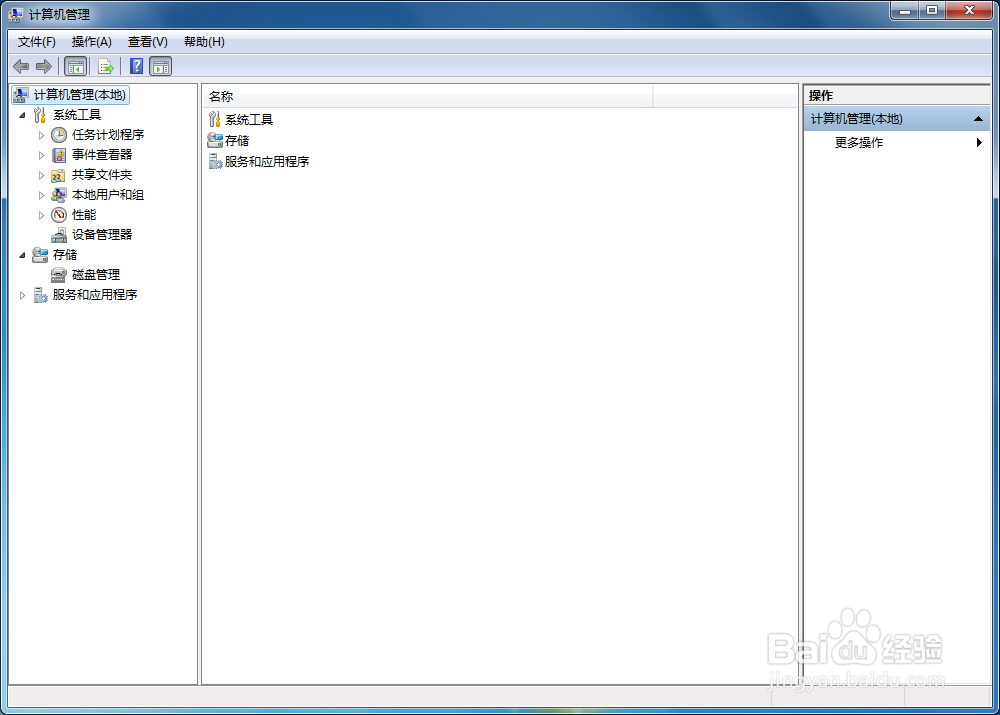Select 事件查看器 label in the tree
Viewport: 1000px width, 715px height.
click(x=102, y=155)
